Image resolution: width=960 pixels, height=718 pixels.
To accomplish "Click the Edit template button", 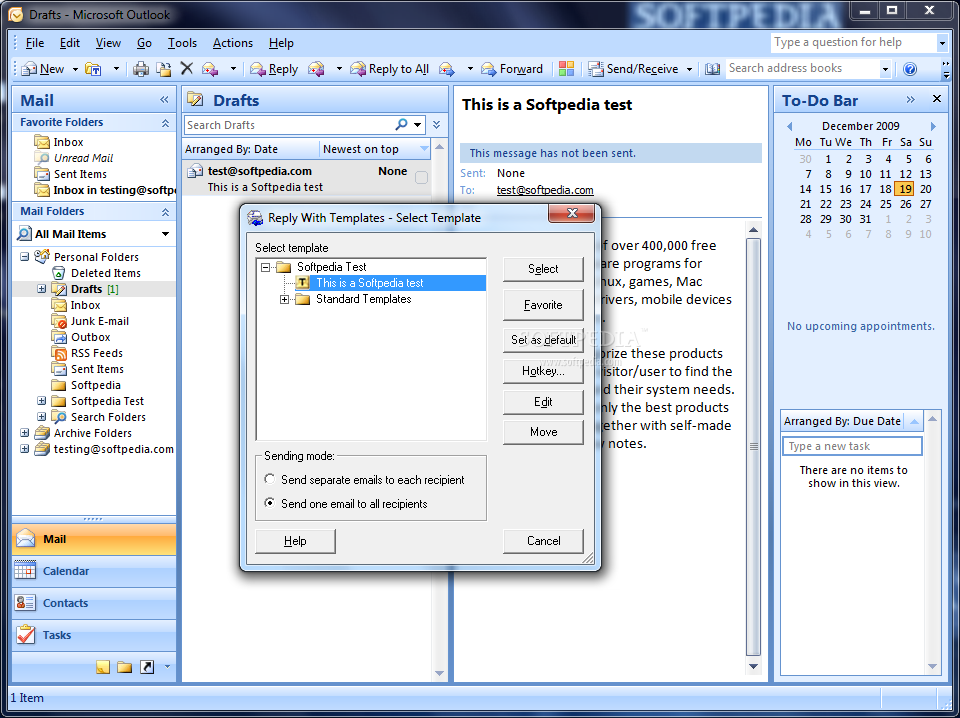I will pyautogui.click(x=543, y=402).
